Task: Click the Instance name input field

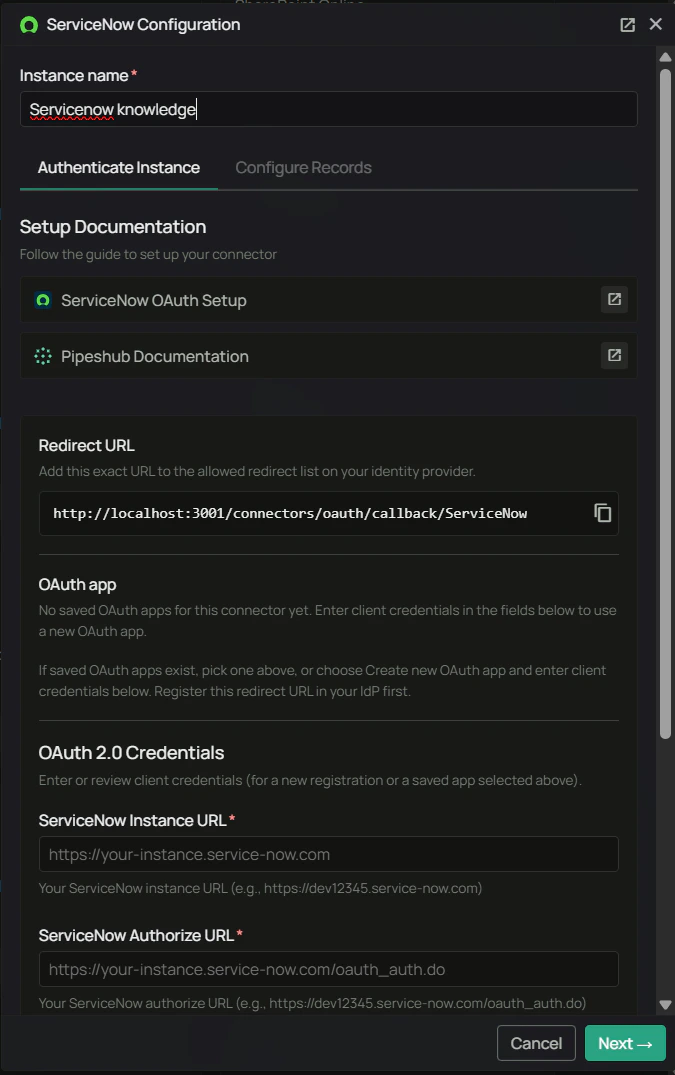Action: pos(329,109)
